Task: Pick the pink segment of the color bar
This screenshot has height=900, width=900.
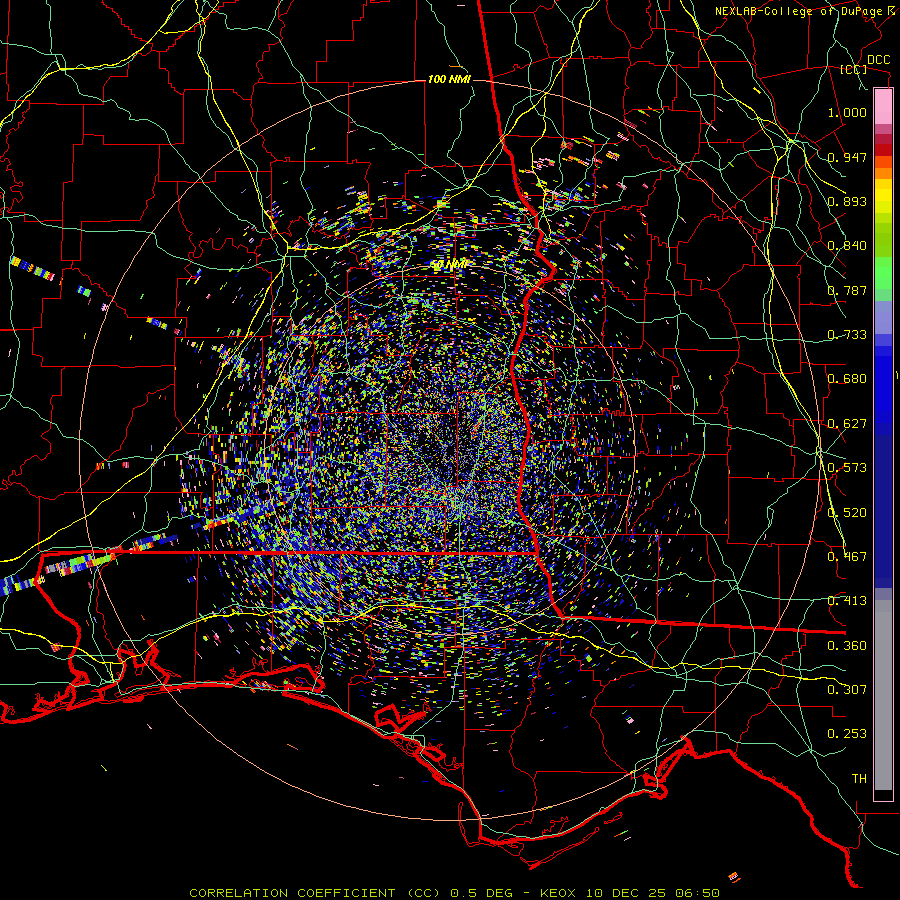Action: coord(883,107)
